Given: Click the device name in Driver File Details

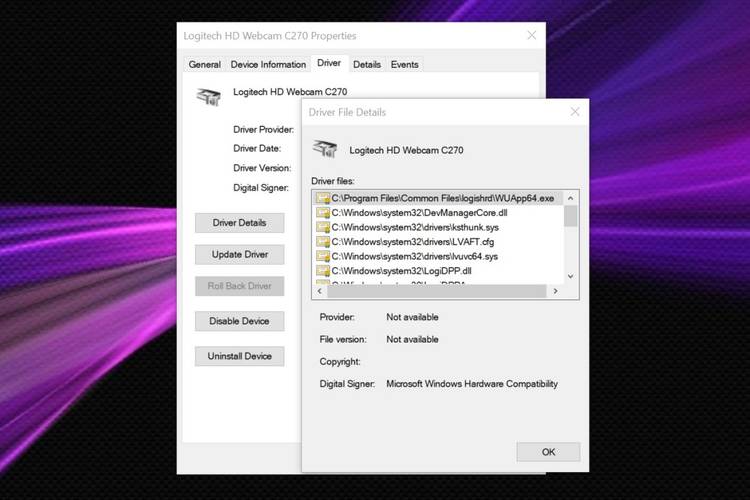Looking at the screenshot, I should [x=406, y=150].
